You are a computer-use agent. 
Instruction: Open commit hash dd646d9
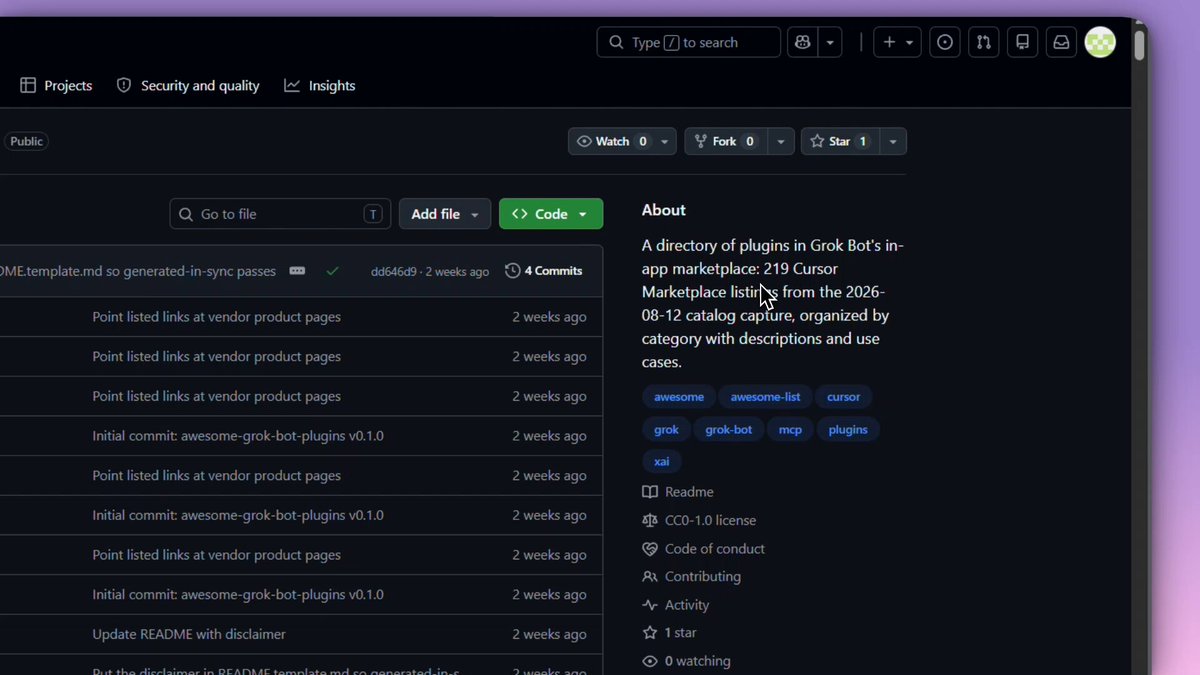click(393, 272)
